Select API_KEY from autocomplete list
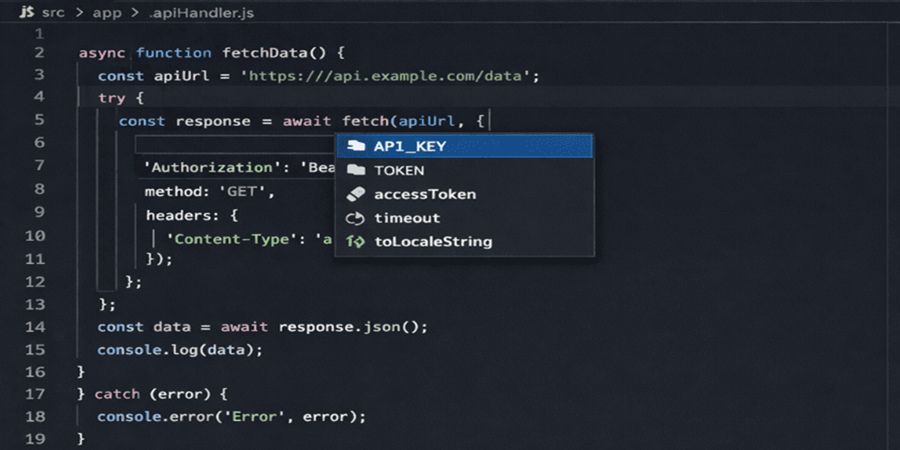This screenshot has width=900, height=450. pos(410,146)
